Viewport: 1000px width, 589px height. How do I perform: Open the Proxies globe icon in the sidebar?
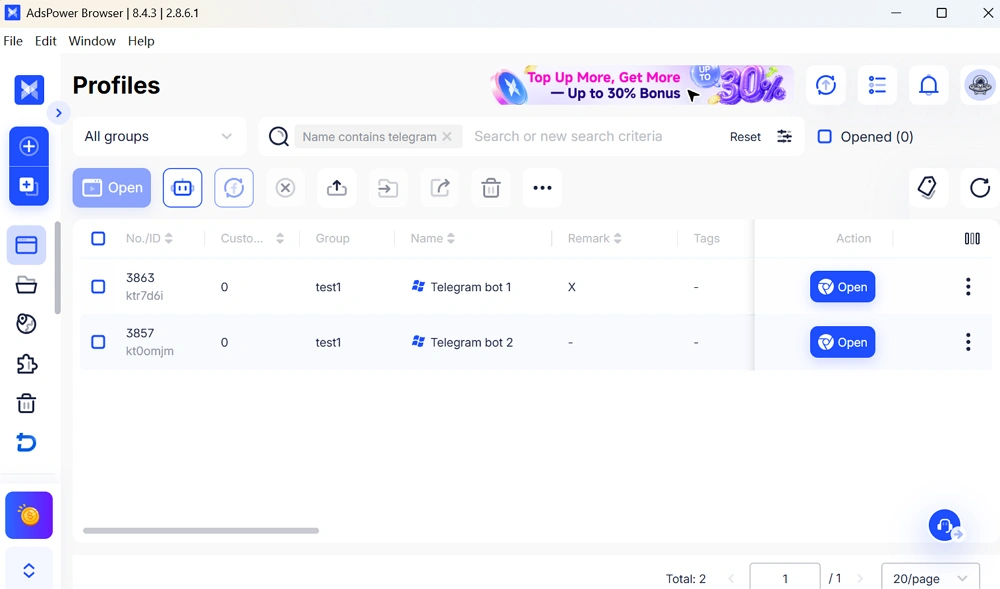click(x=26, y=324)
